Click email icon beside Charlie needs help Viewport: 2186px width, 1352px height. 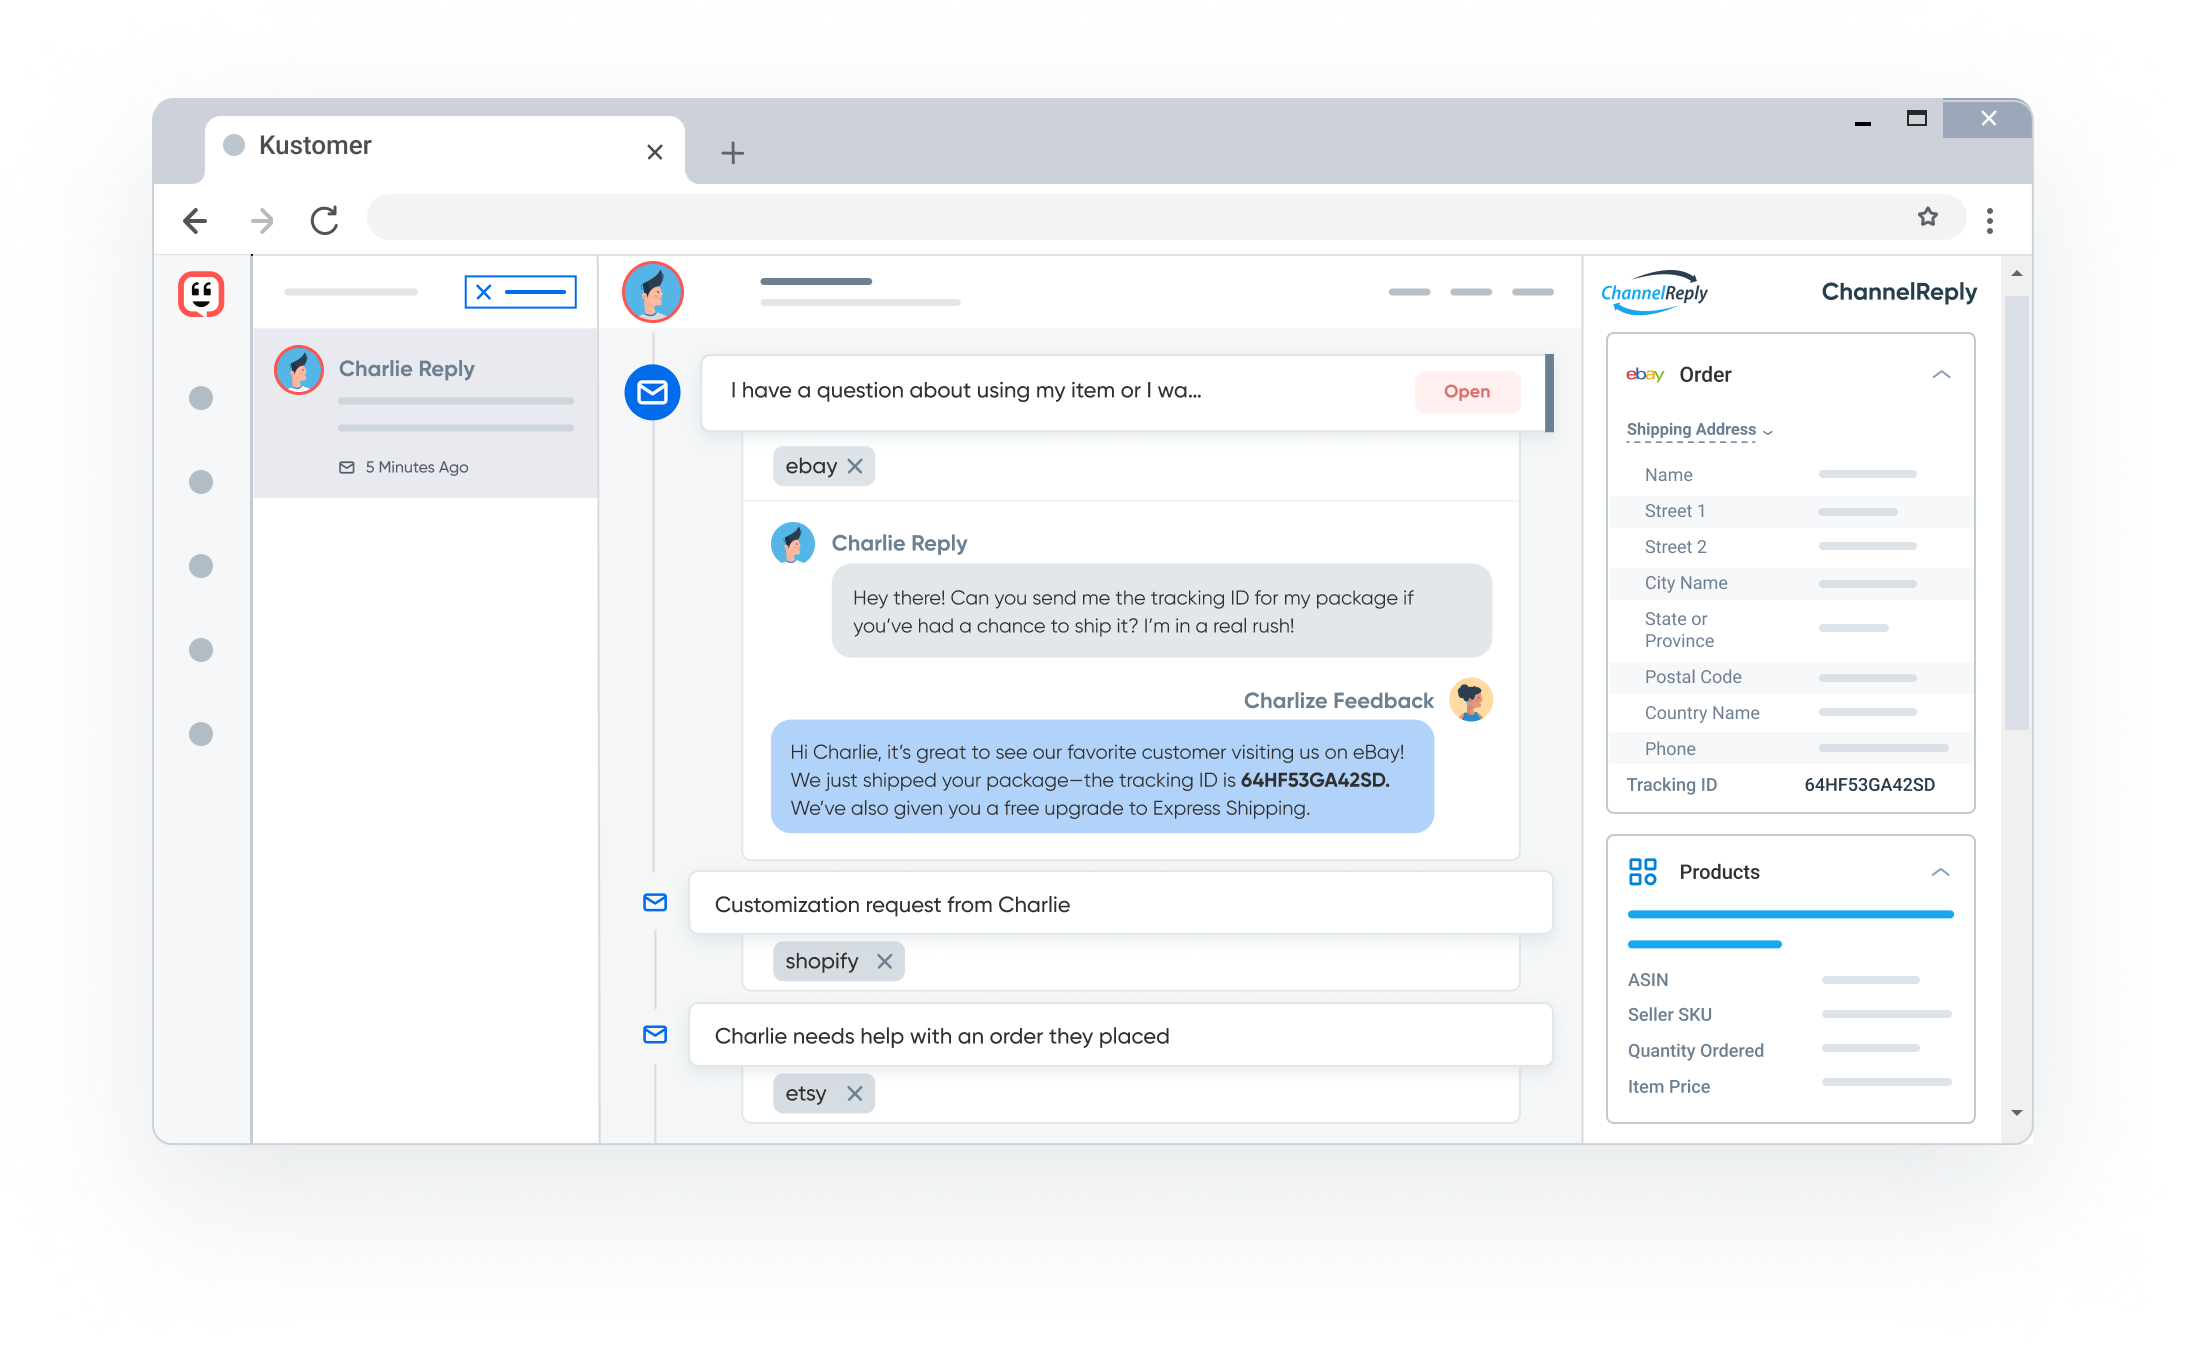[655, 1034]
